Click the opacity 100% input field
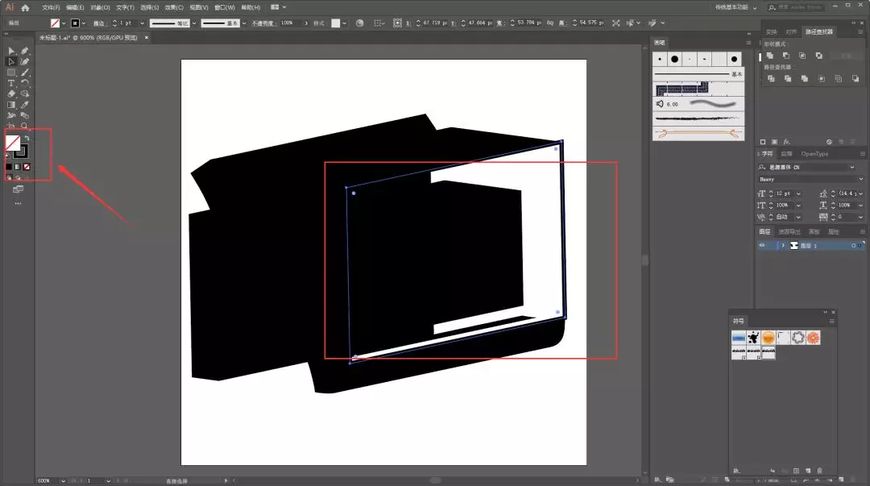Image resolution: width=870 pixels, height=486 pixels. pos(291,23)
